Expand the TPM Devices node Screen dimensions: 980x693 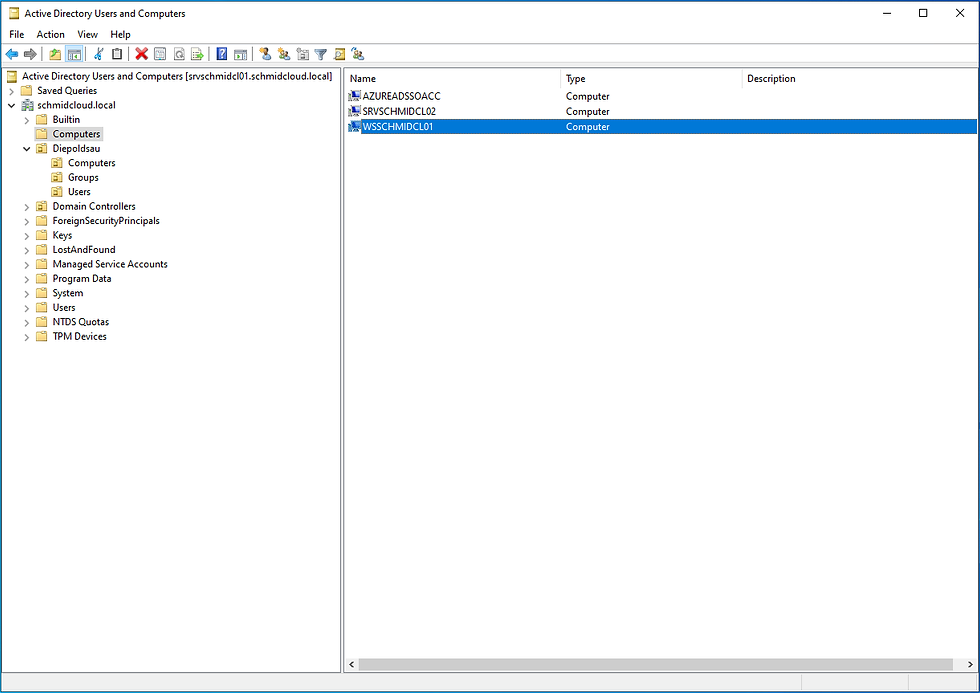pyautogui.click(x=26, y=337)
